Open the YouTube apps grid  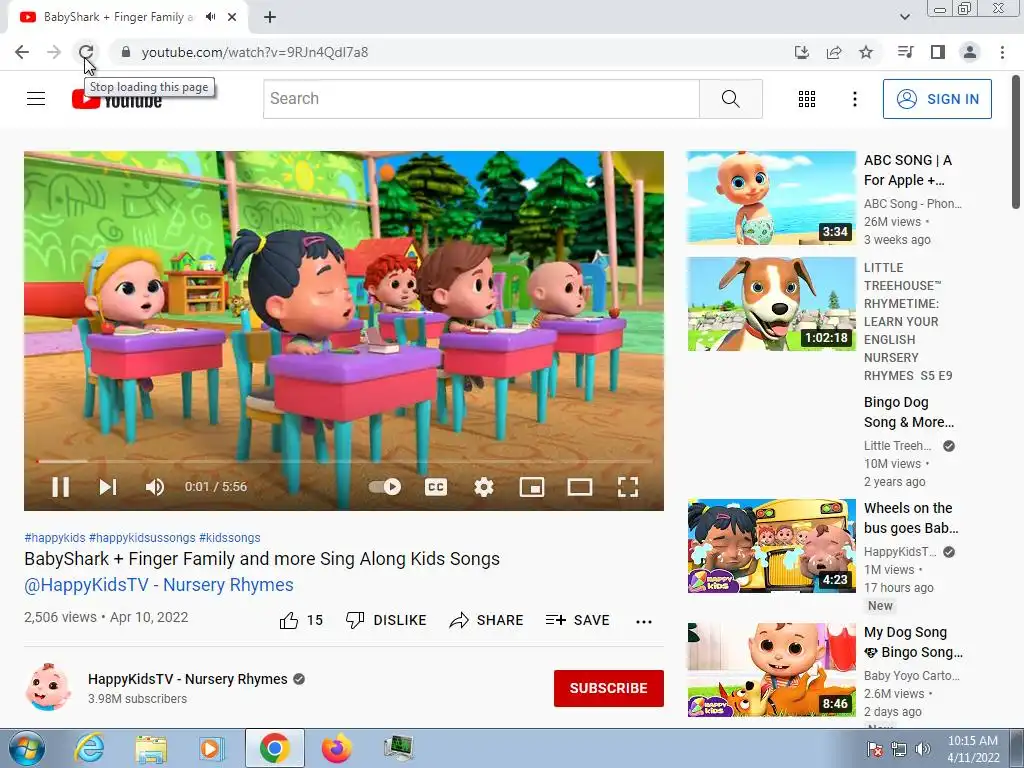(807, 99)
